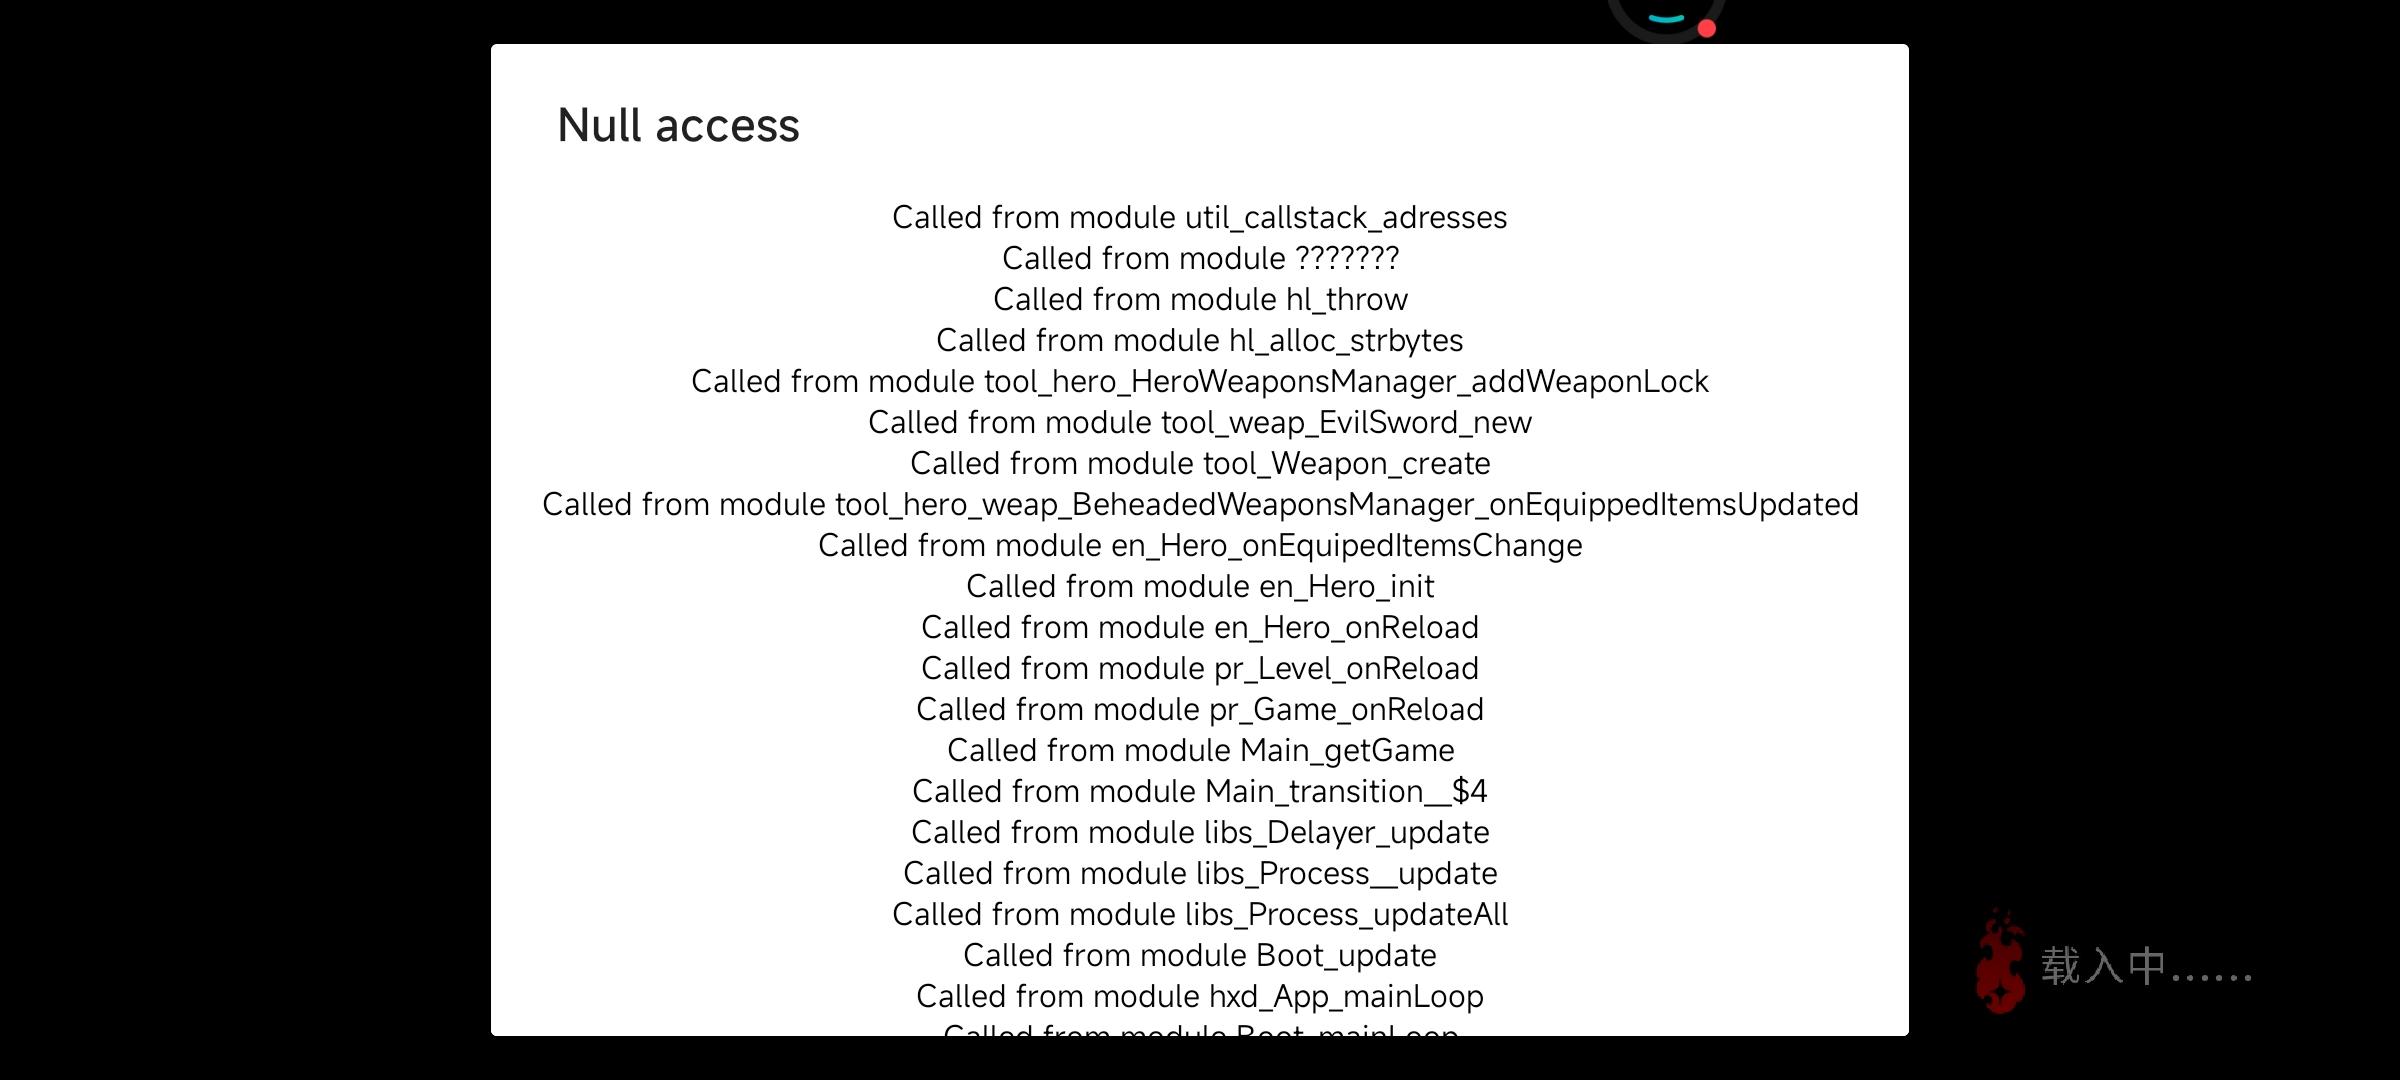Screen dimensions: 2400x1080
Task: Click the libs_Delayer_update line
Action: 1199,833
